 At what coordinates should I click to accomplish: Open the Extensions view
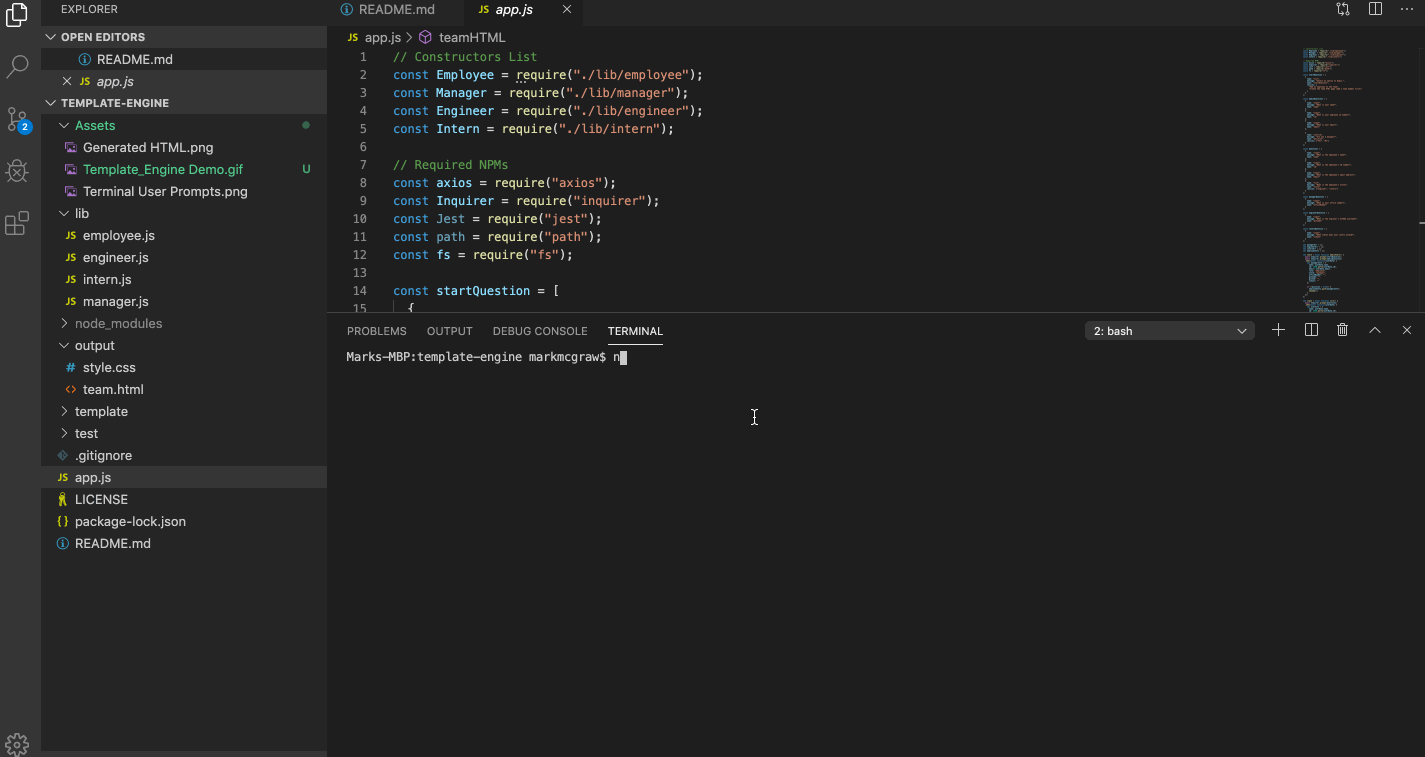pyautogui.click(x=17, y=223)
